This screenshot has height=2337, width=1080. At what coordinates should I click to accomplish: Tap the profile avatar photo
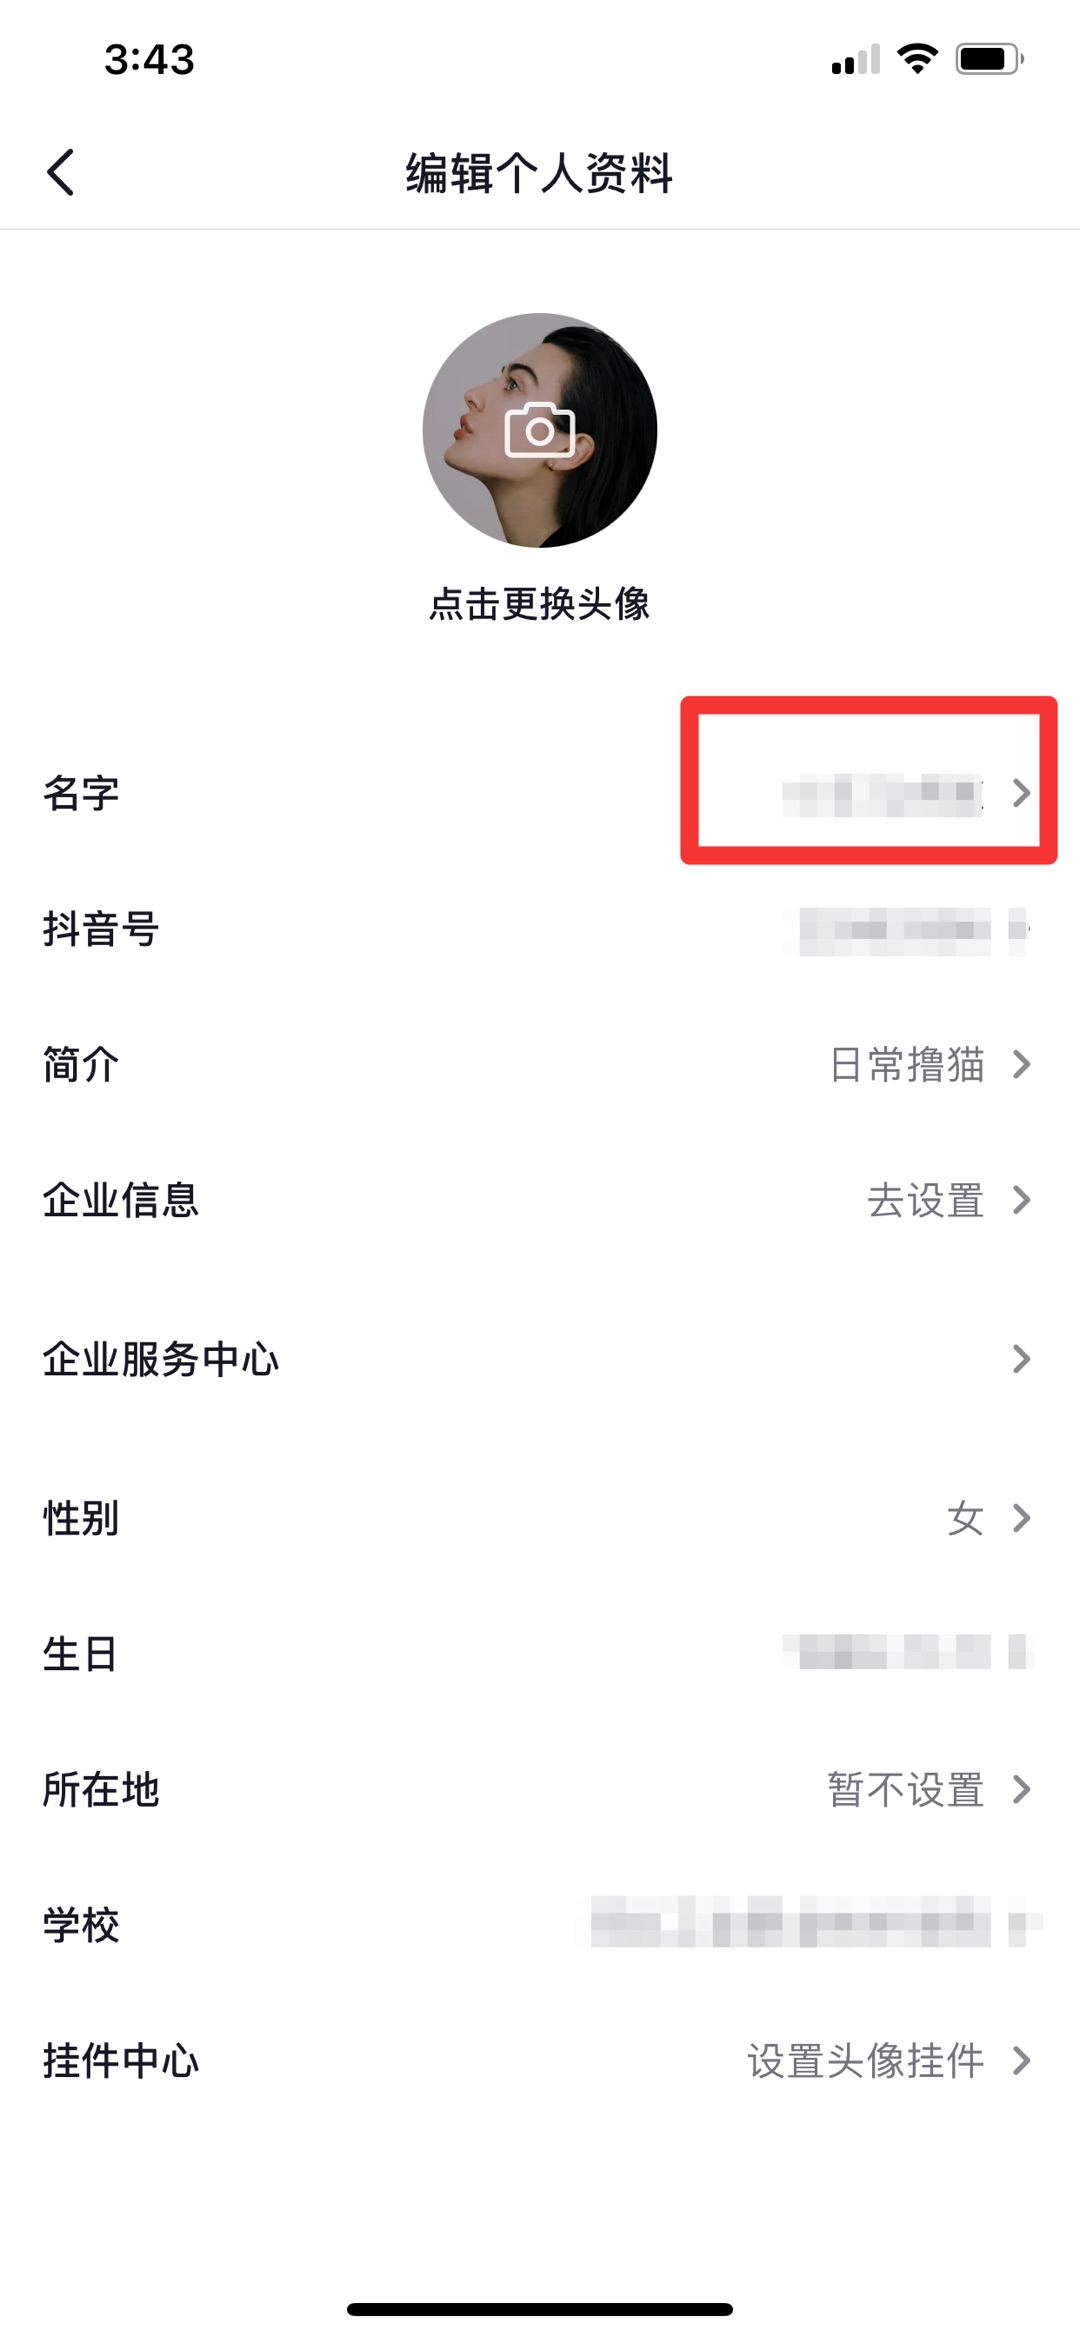coord(539,430)
